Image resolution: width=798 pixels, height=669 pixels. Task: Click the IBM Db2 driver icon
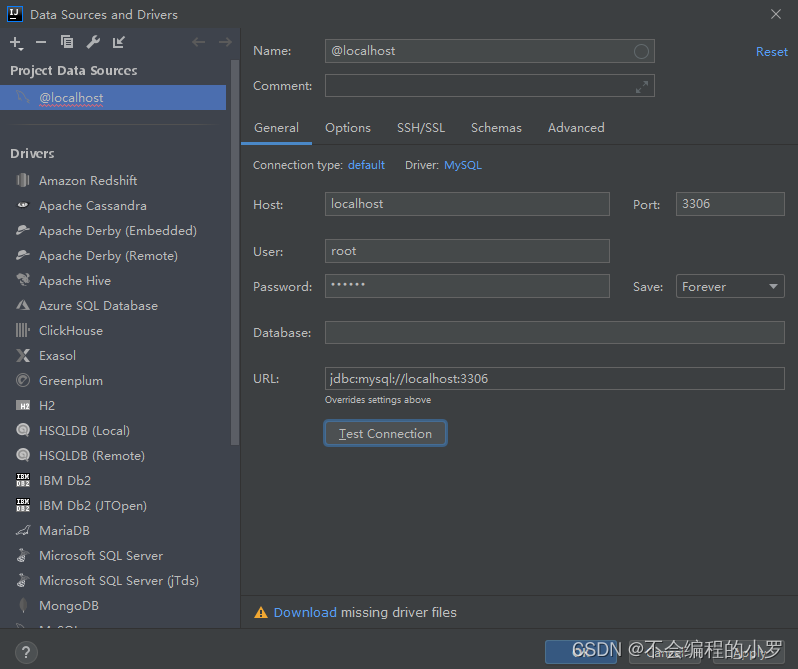click(22, 480)
